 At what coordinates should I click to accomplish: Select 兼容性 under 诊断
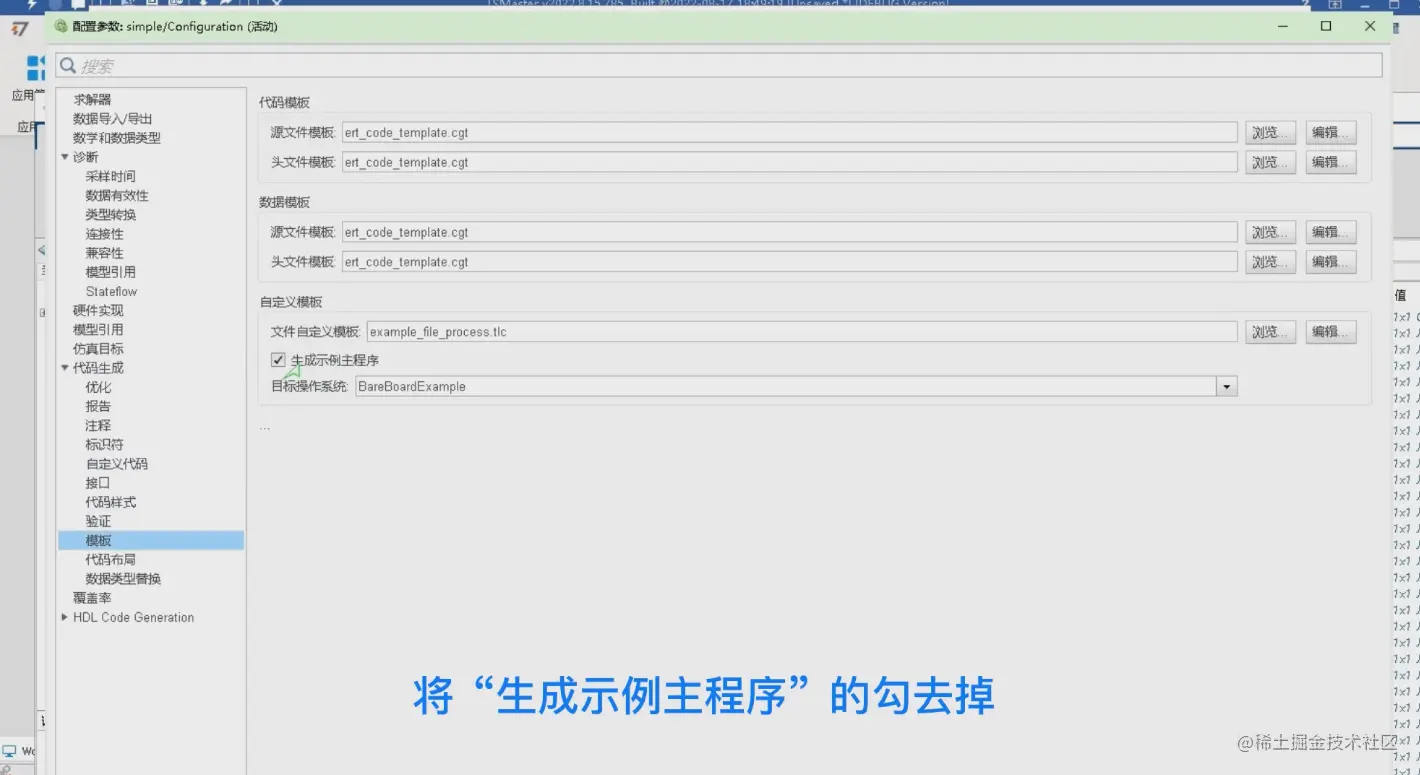click(104, 253)
